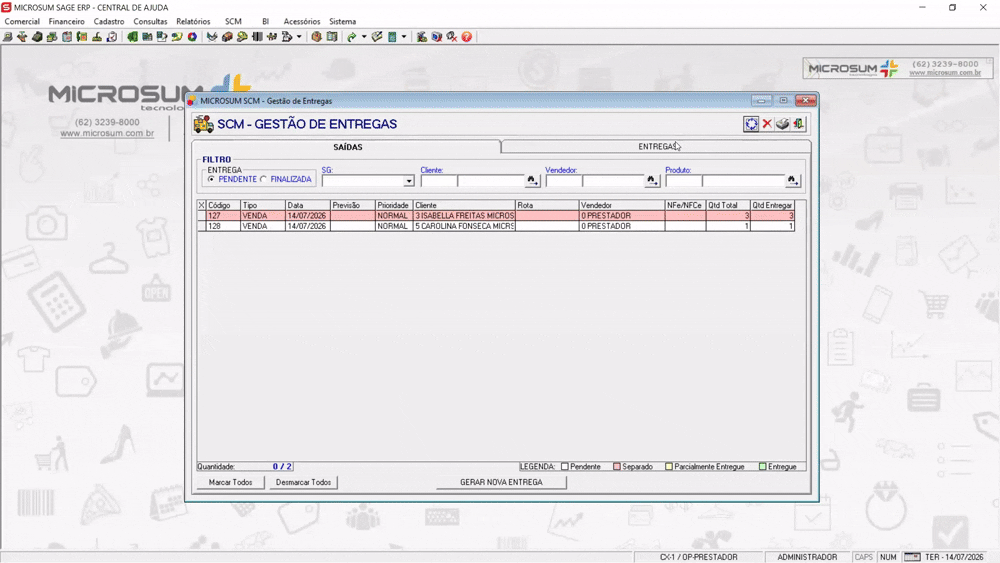Image resolution: width=1000 pixels, height=563 pixels.
Task: Open the Relatórios menu
Action: click(193, 22)
